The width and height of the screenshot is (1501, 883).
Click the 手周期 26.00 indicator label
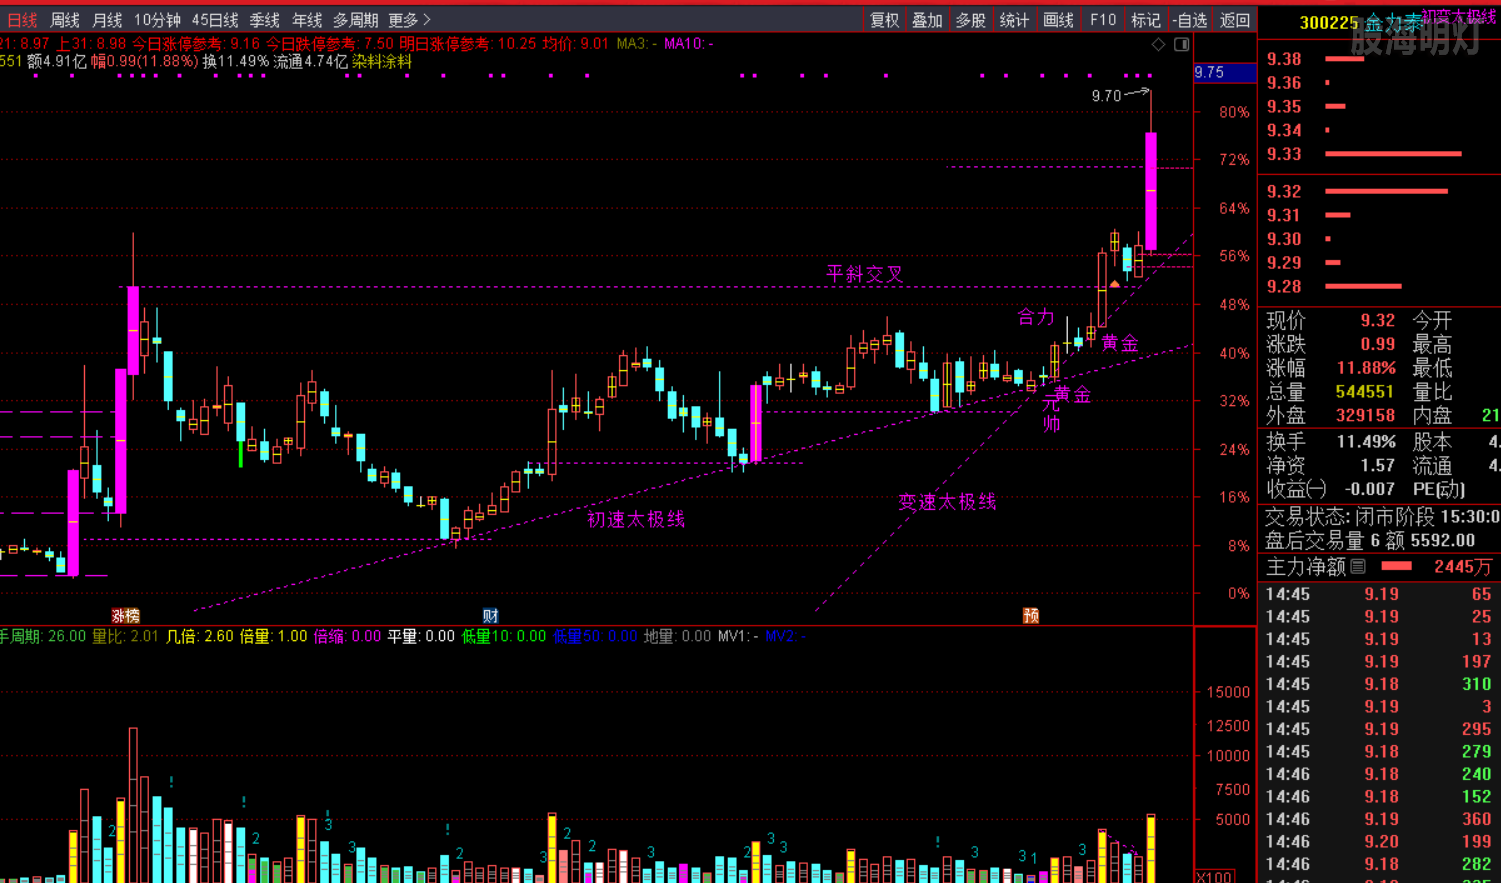tap(43, 636)
